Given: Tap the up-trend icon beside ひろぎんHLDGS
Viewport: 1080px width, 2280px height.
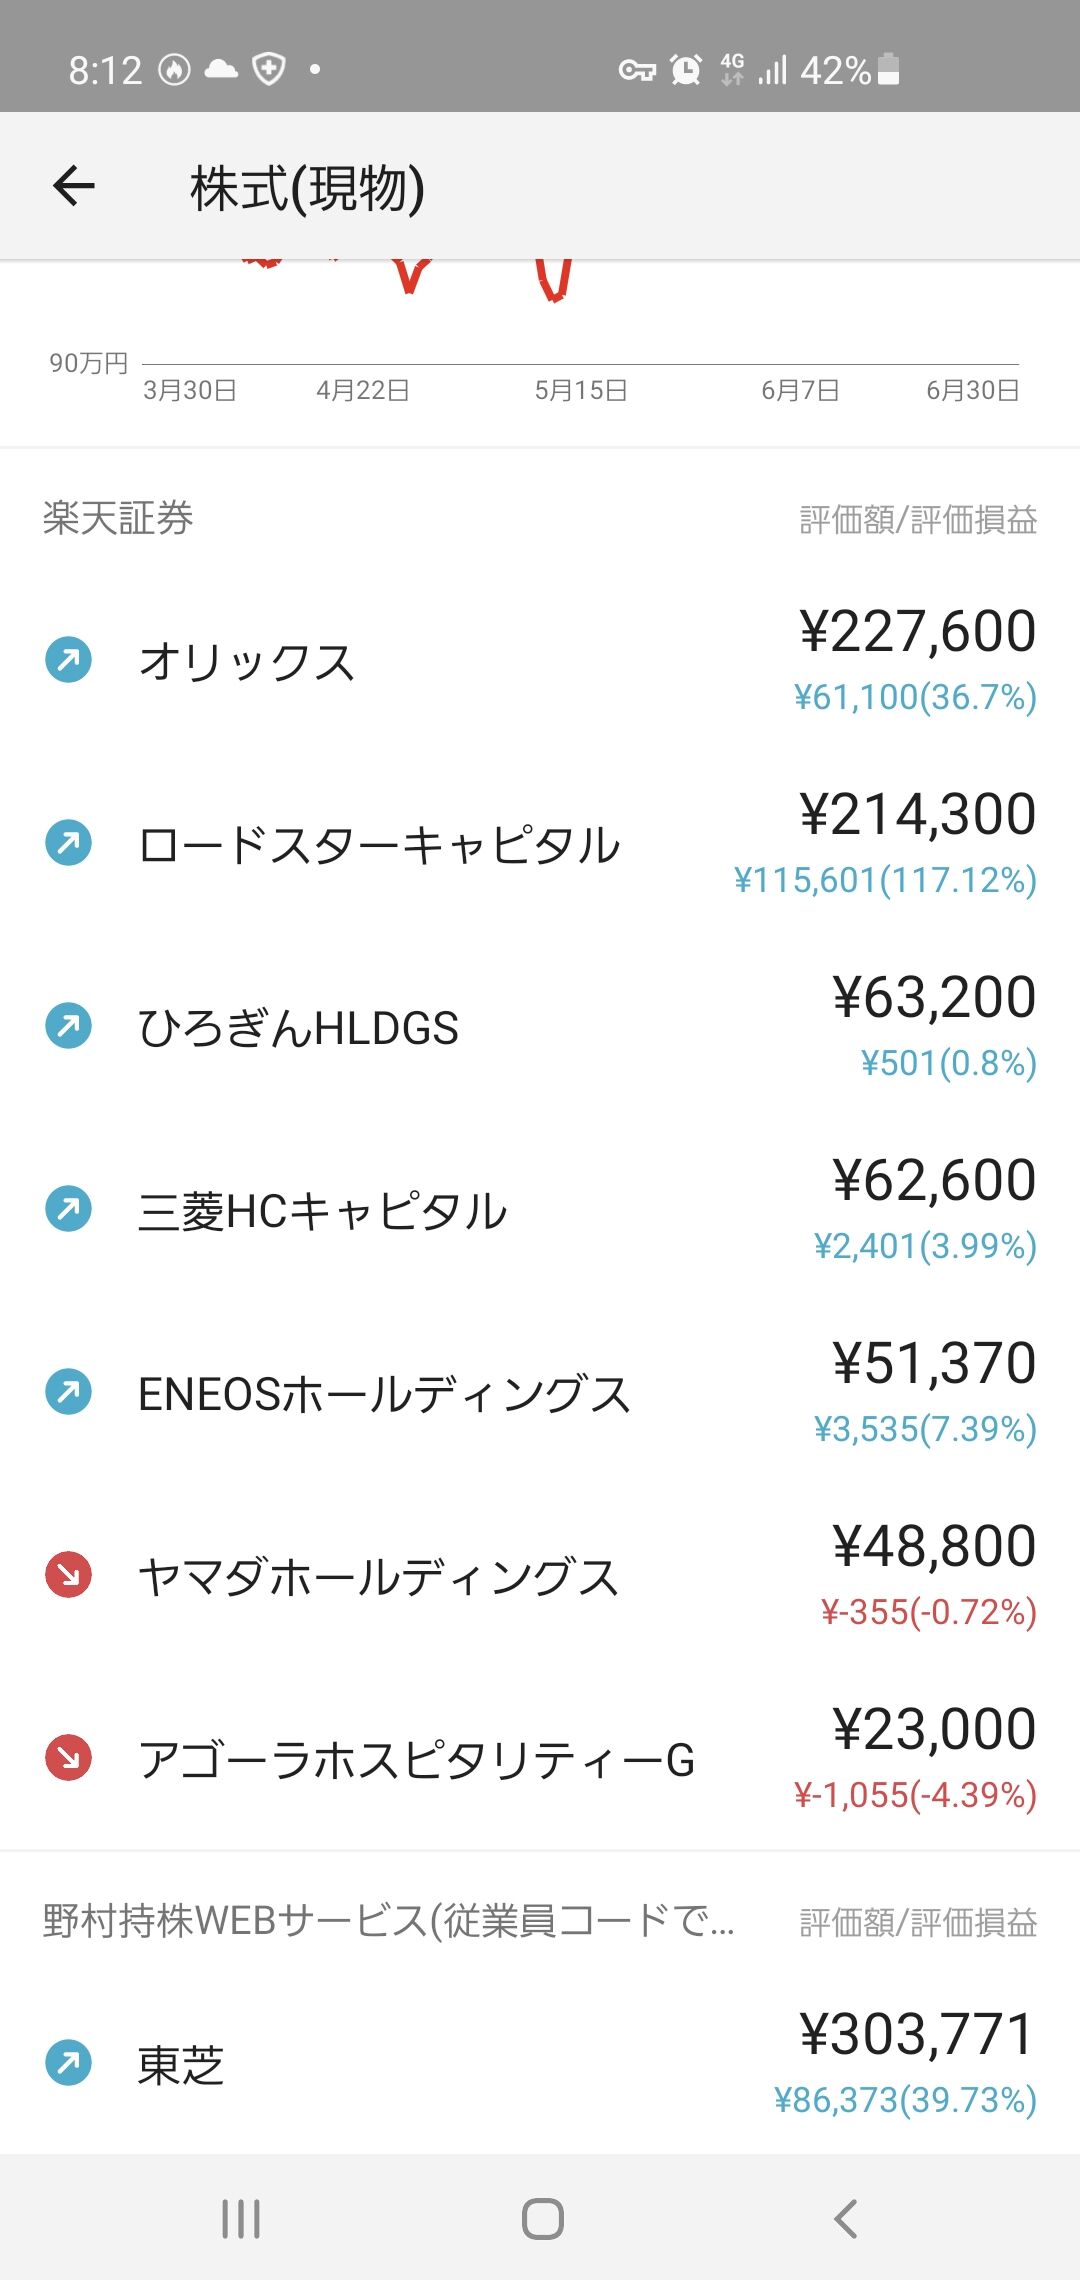Looking at the screenshot, I should pos(69,1026).
